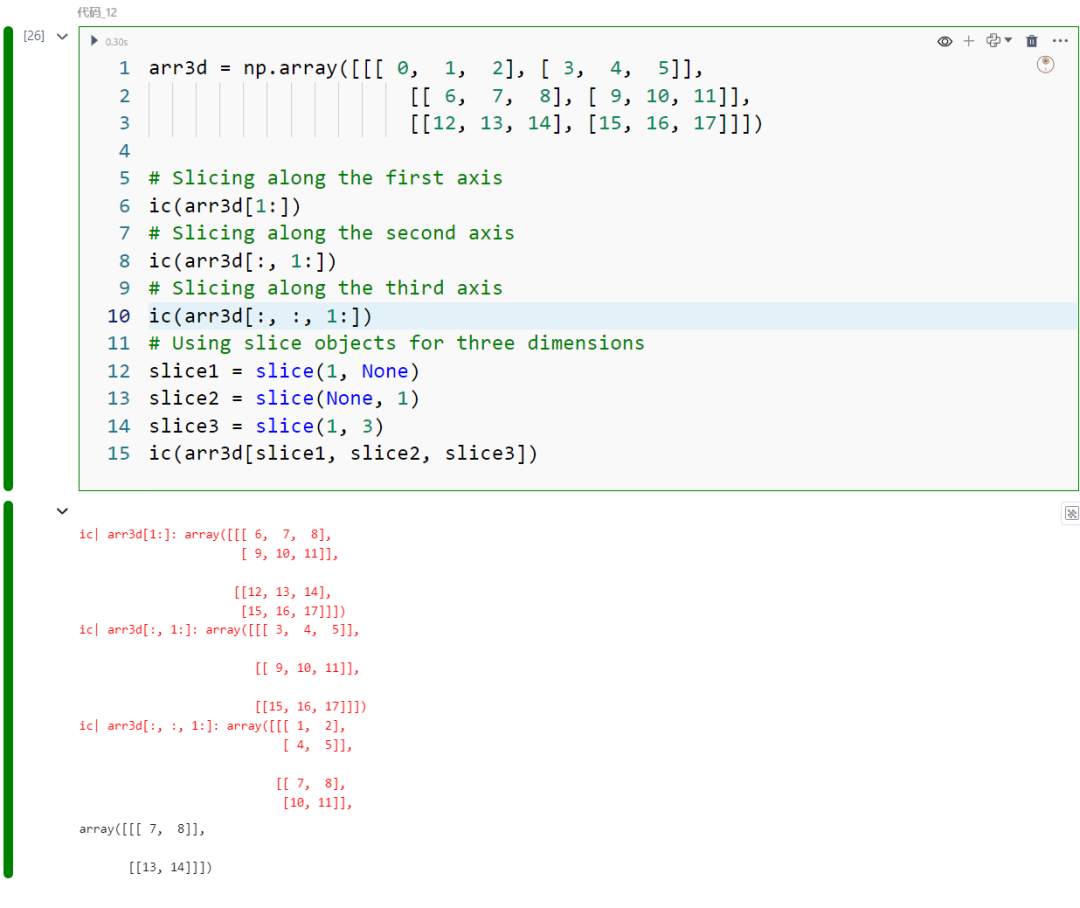Click line number 5 in the code cell
Screen dimensions: 1080x908
124,177
